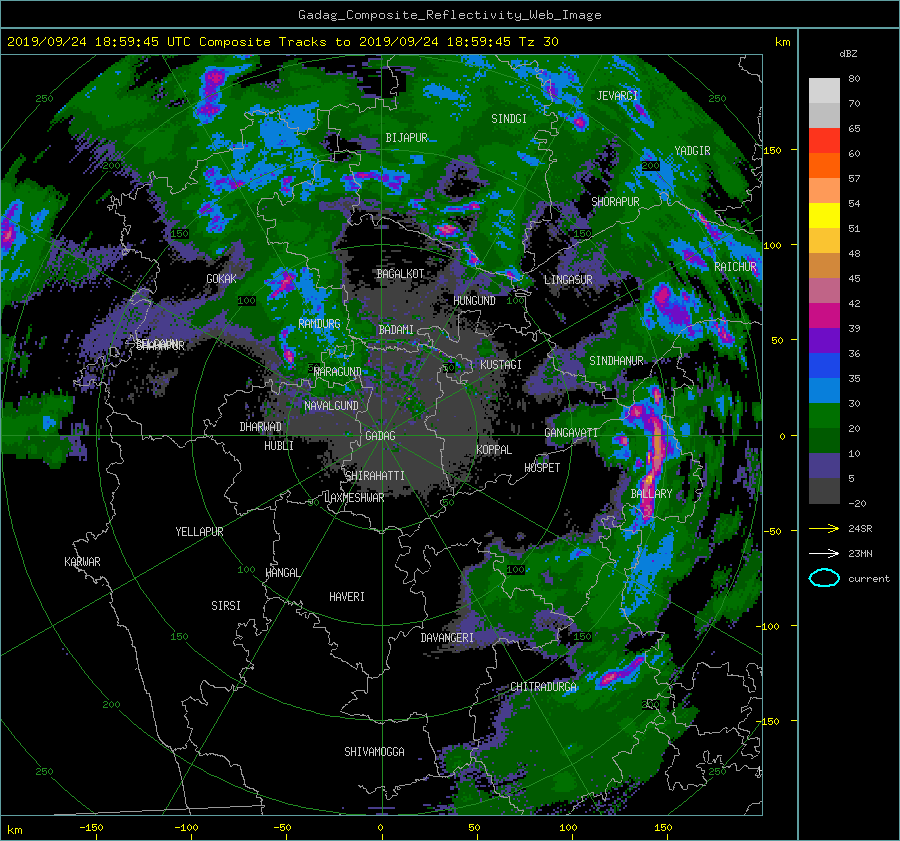Select the LINGASUR label
The height and width of the screenshot is (841, 900).
pos(568,280)
